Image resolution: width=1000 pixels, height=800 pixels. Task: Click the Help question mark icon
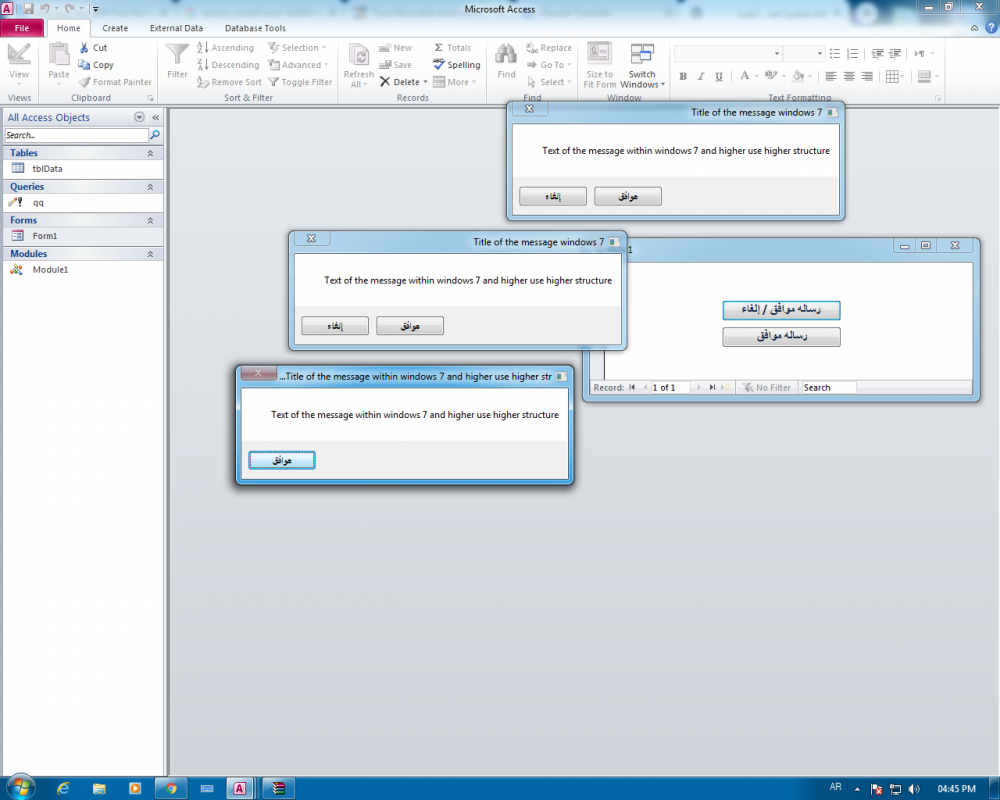pos(991,27)
